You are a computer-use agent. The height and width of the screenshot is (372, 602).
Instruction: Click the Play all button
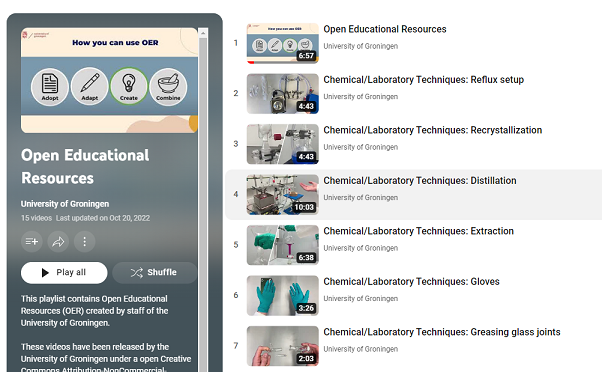pos(64,273)
